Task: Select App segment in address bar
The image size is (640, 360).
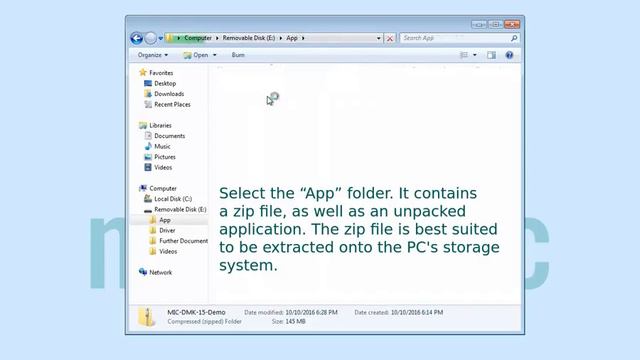Action: [291, 38]
